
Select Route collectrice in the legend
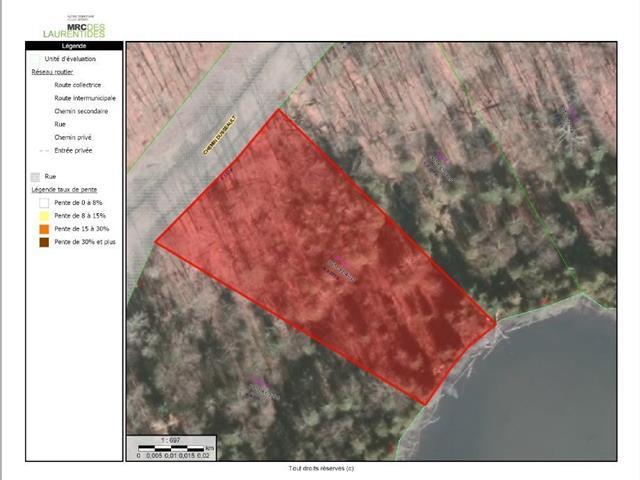point(78,85)
